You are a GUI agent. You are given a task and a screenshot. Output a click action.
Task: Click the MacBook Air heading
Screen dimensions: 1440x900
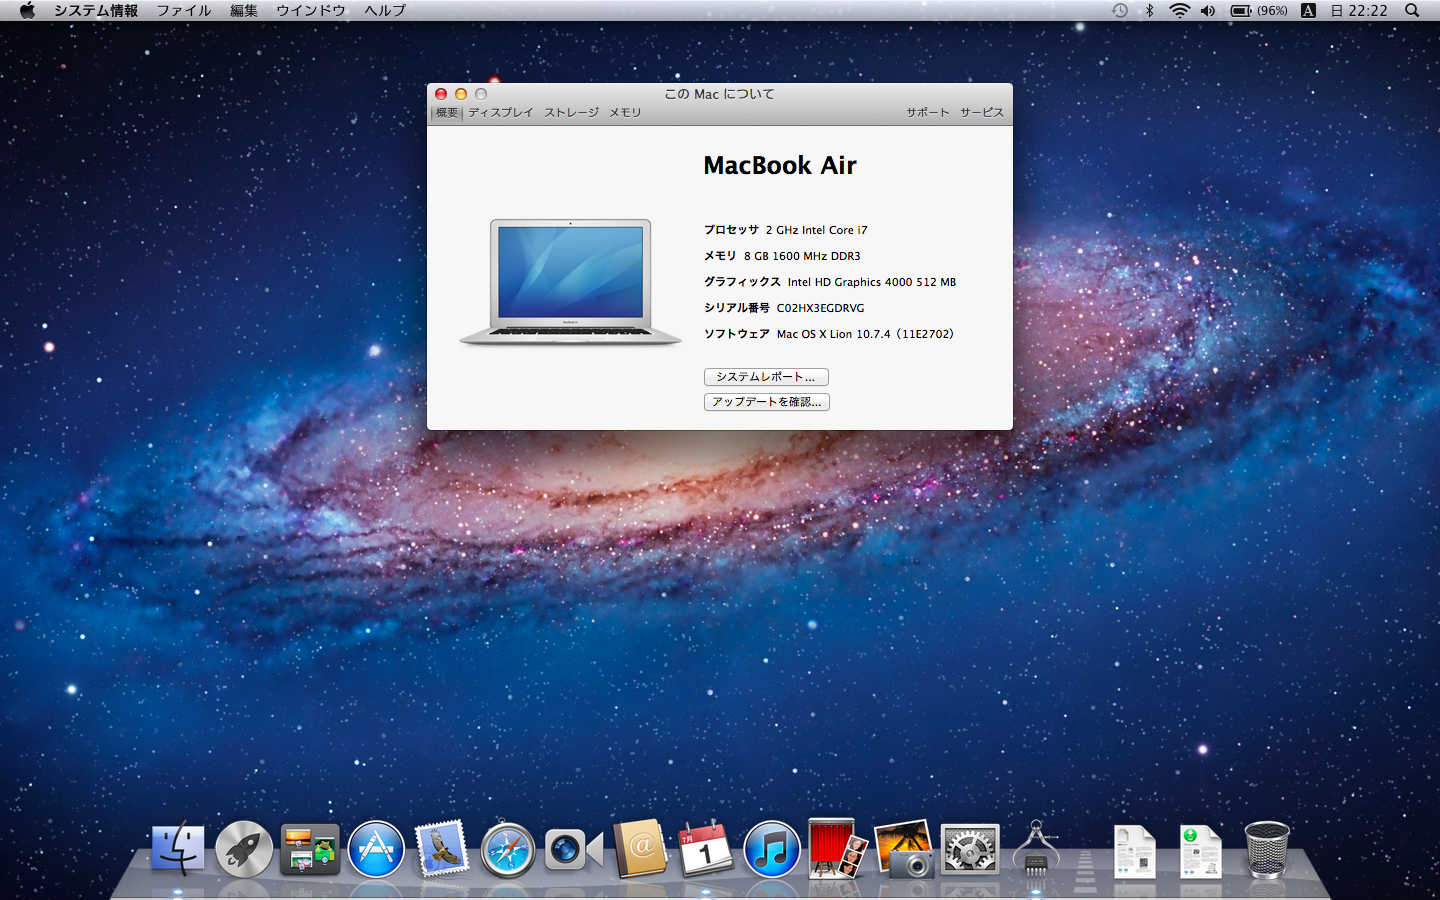coord(780,165)
